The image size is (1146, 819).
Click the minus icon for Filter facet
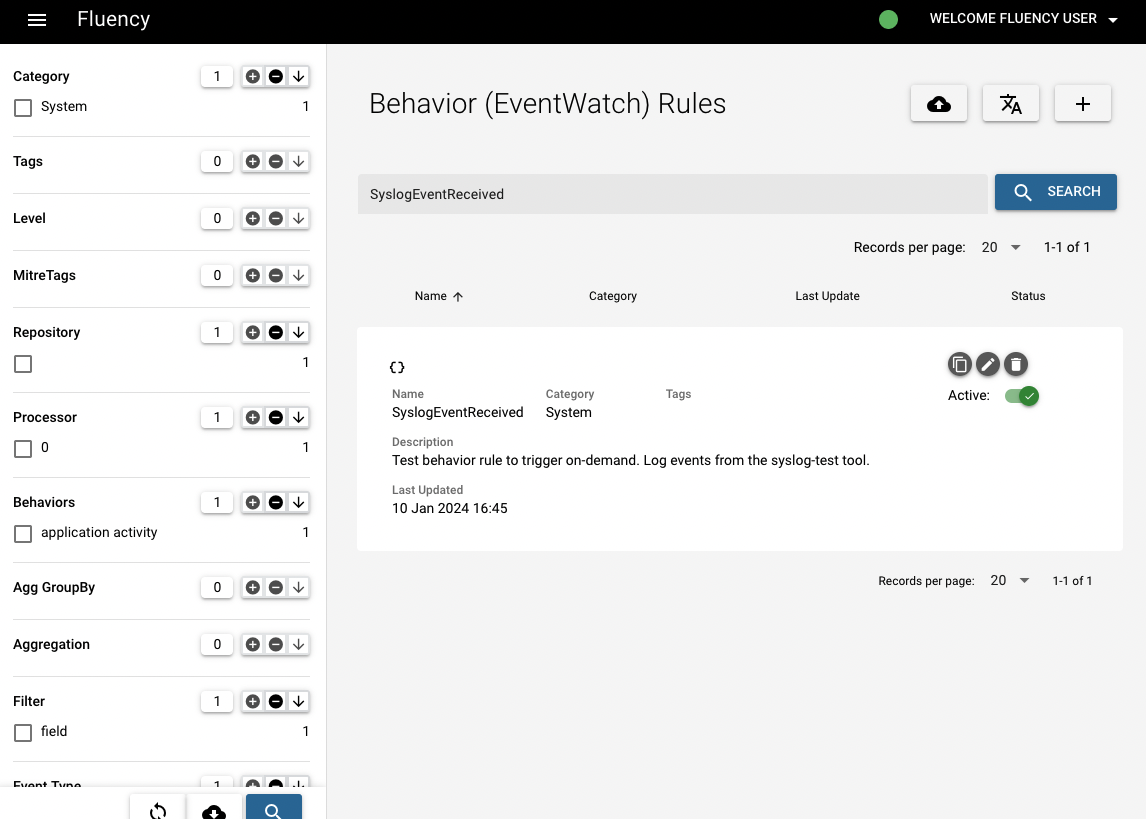click(276, 701)
